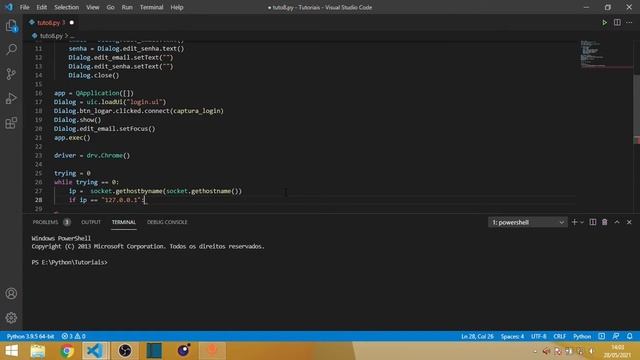Click Python 3.9.5 64-bit interpreter selector
640x360 pixels.
(31, 336)
